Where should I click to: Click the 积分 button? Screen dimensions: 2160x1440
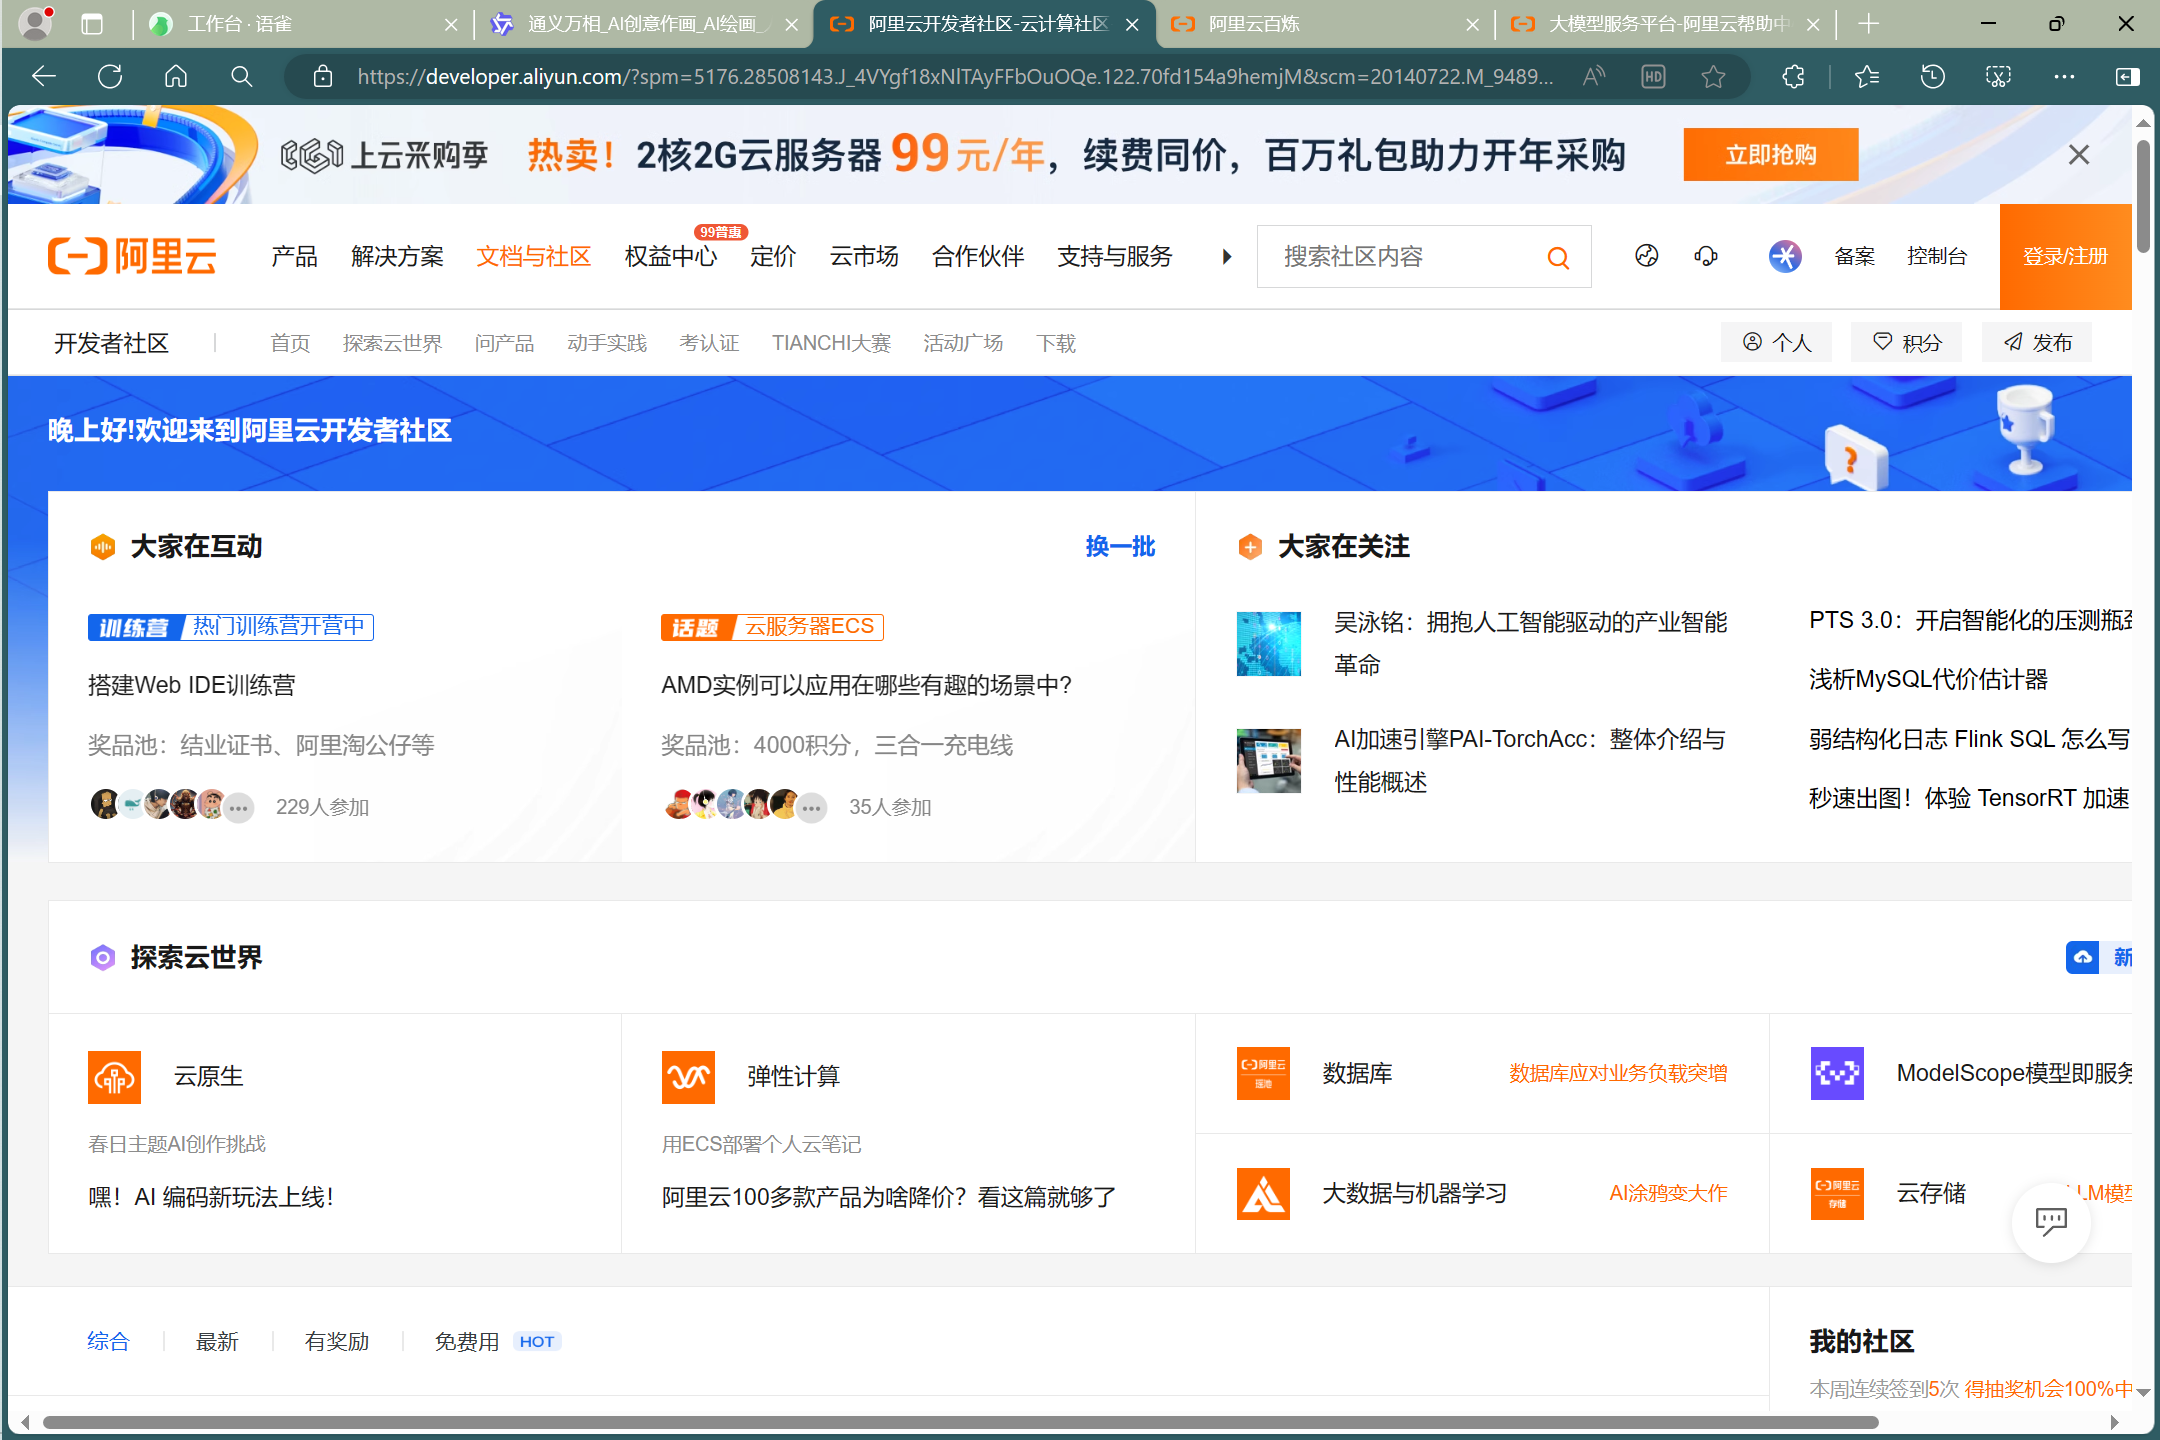pos(1907,342)
